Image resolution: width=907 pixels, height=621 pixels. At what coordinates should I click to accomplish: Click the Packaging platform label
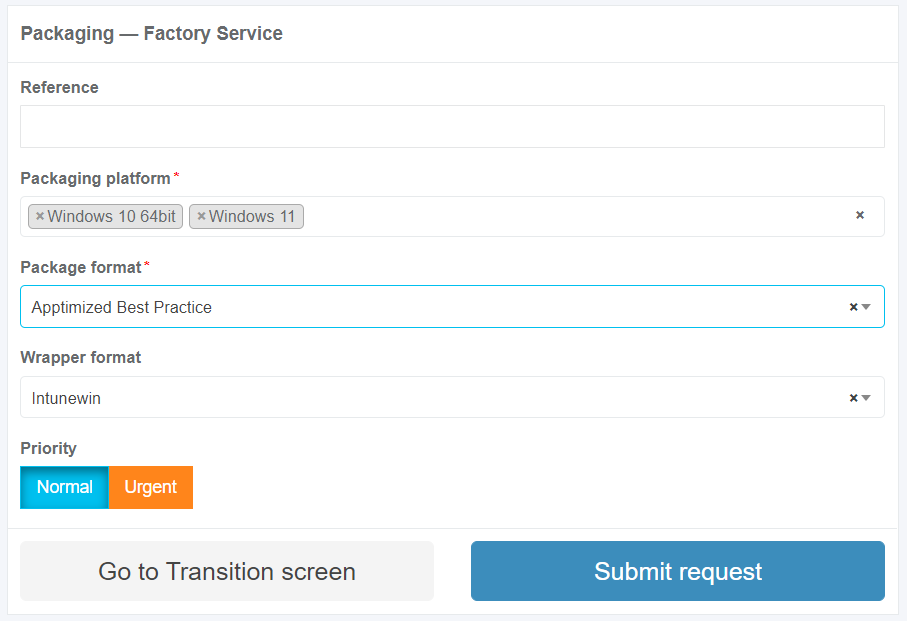95,178
